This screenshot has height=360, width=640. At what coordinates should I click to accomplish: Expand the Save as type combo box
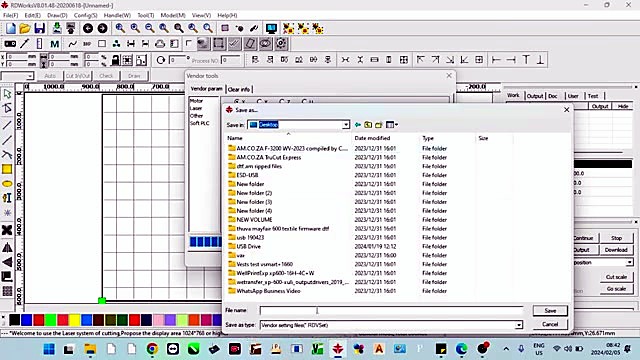pos(518,325)
